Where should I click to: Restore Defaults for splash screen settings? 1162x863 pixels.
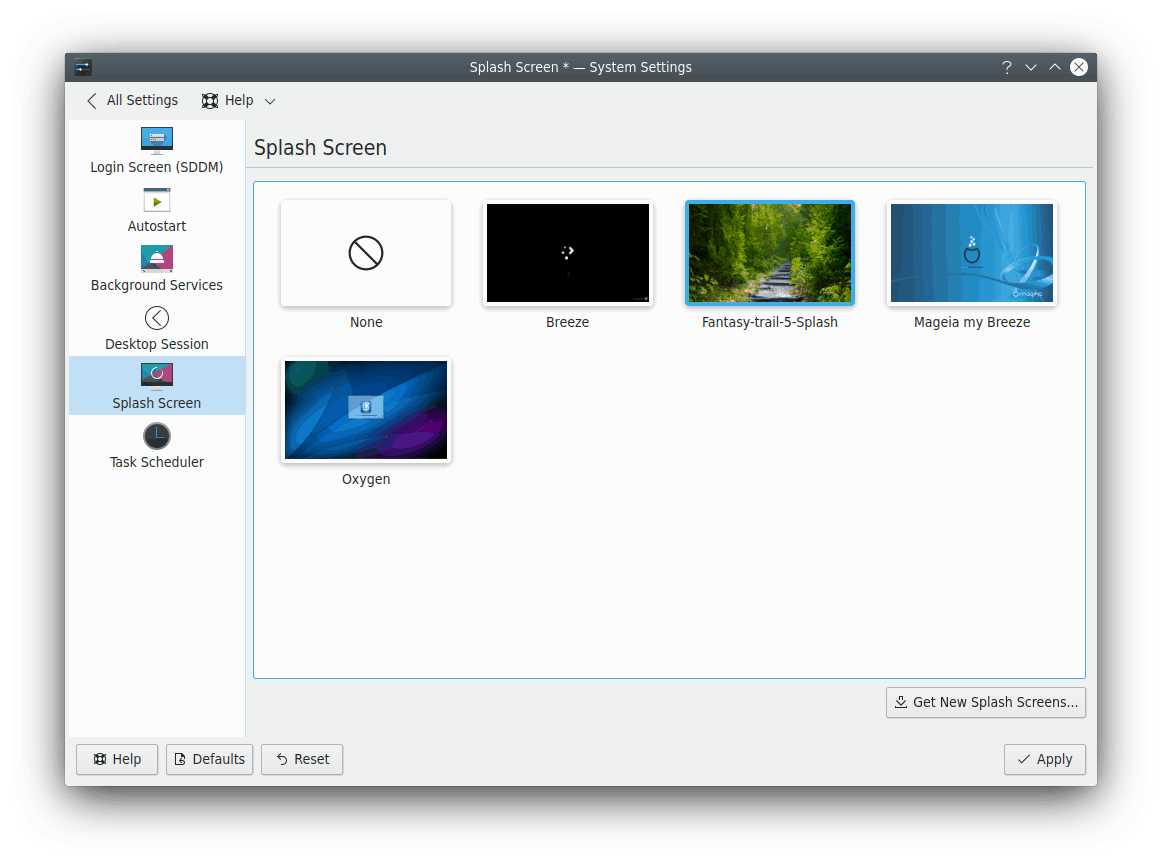pos(209,759)
